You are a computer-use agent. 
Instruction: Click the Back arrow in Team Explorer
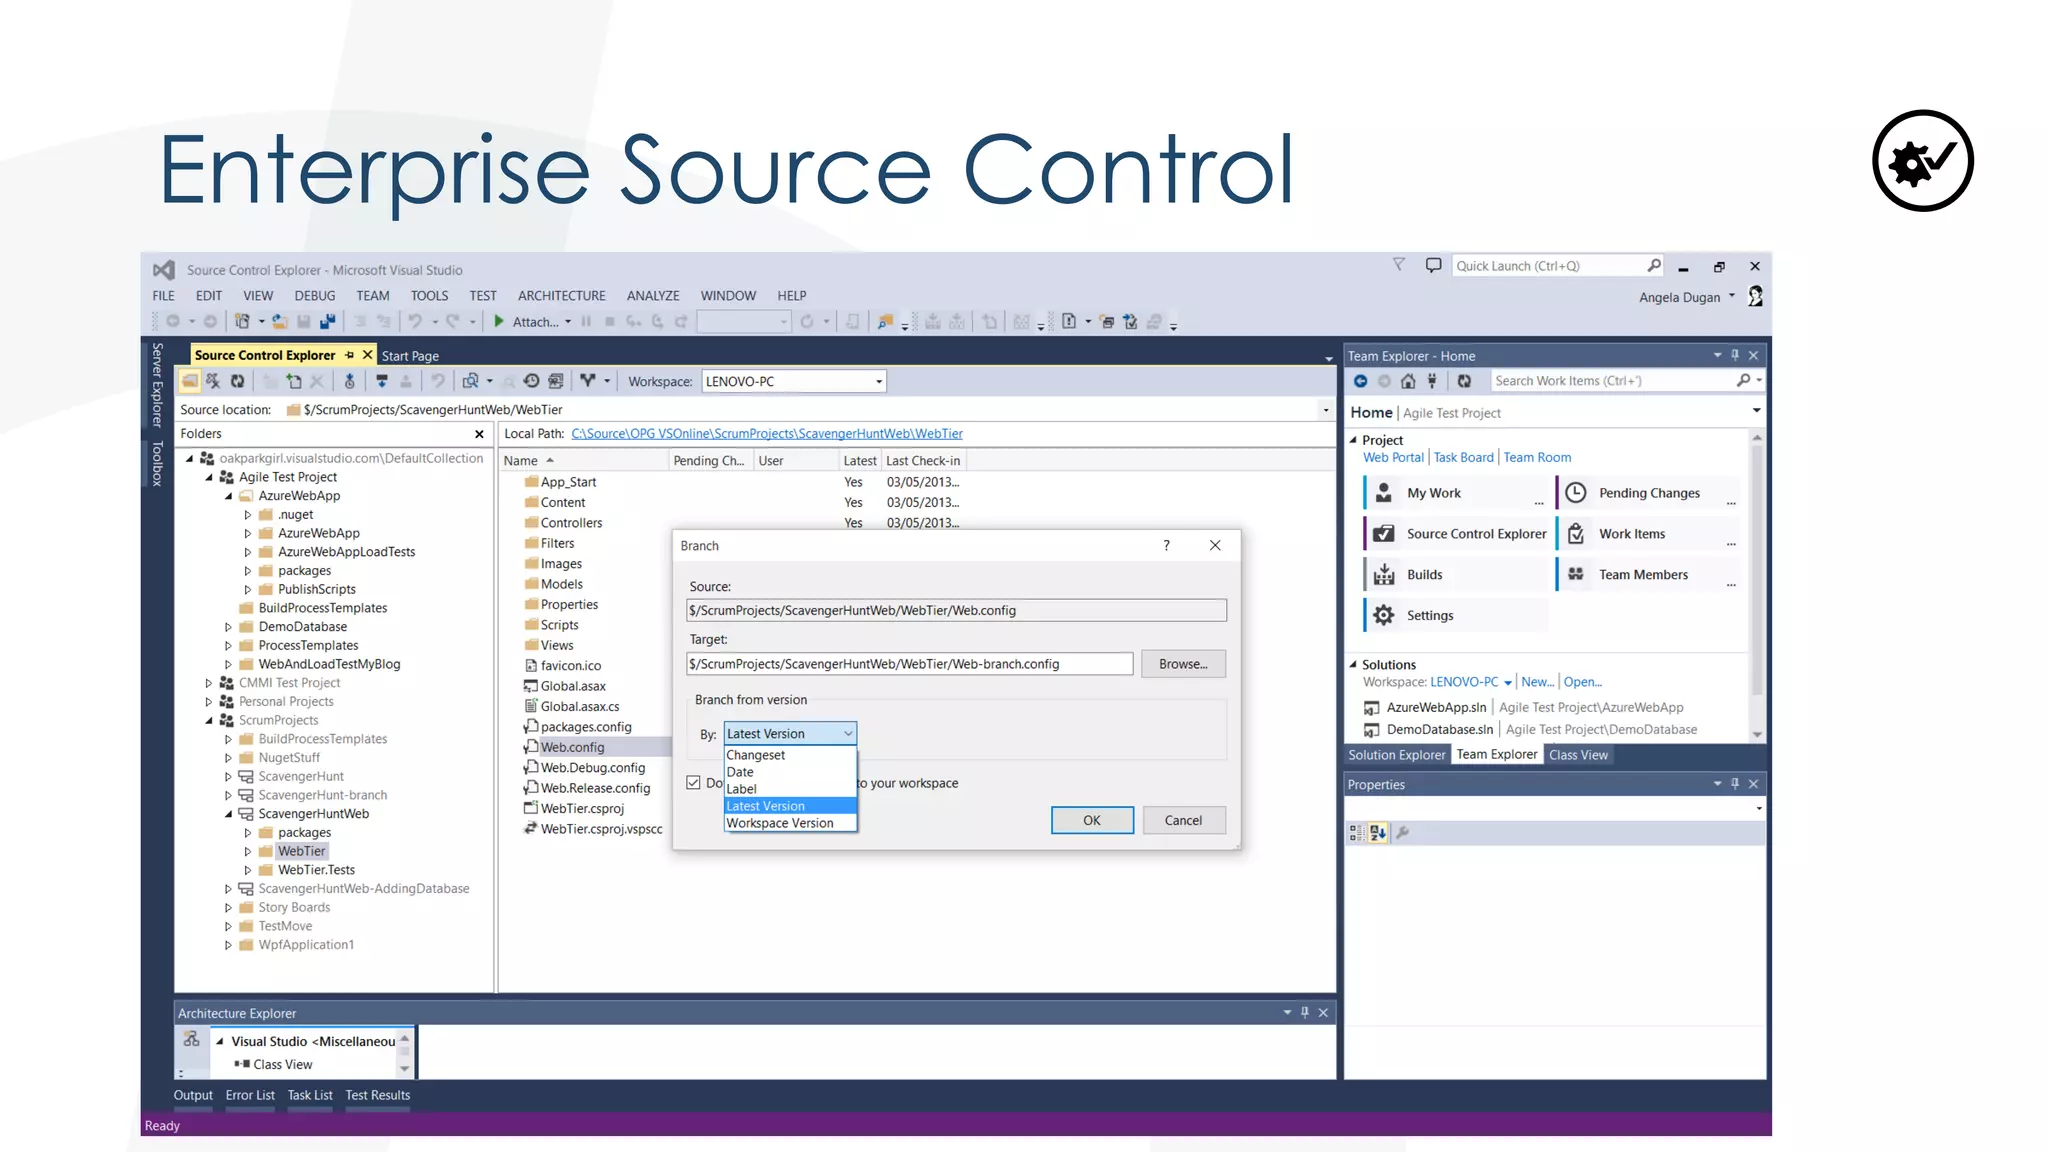(1360, 381)
